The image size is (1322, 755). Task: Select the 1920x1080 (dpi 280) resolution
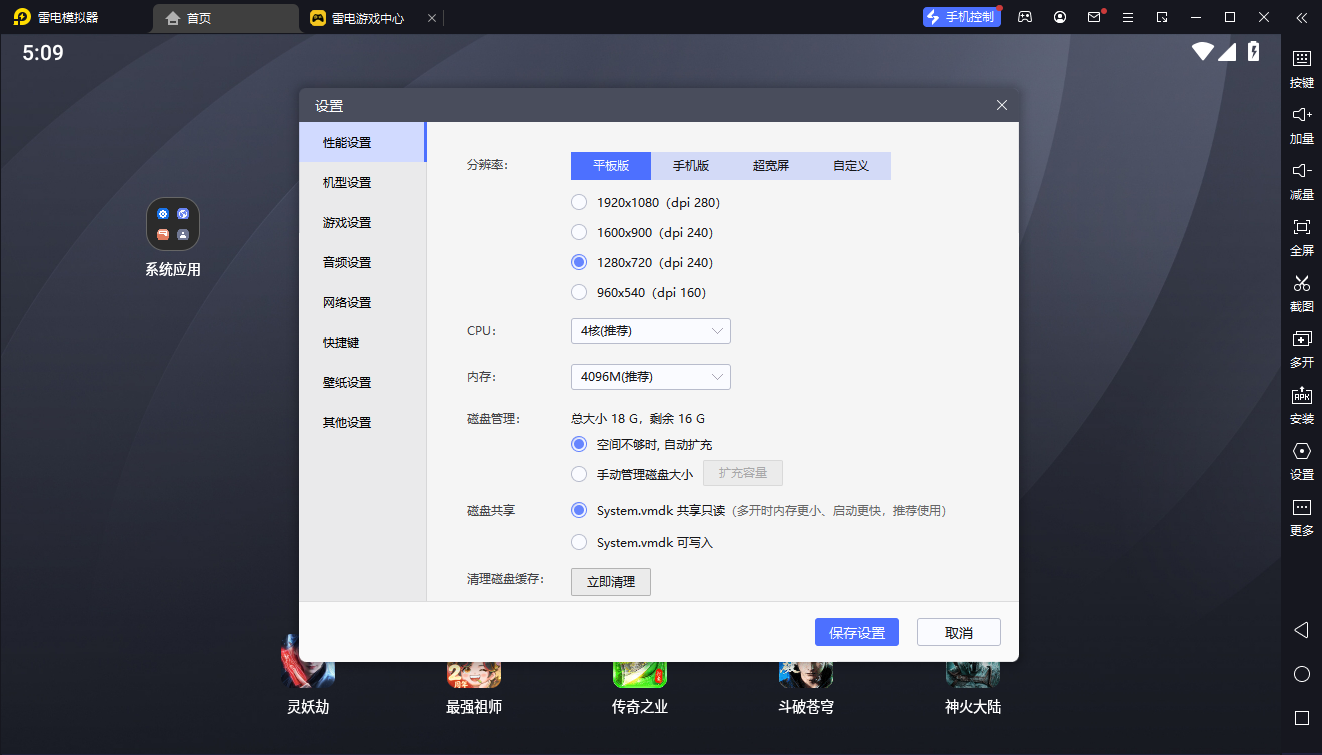pos(579,203)
